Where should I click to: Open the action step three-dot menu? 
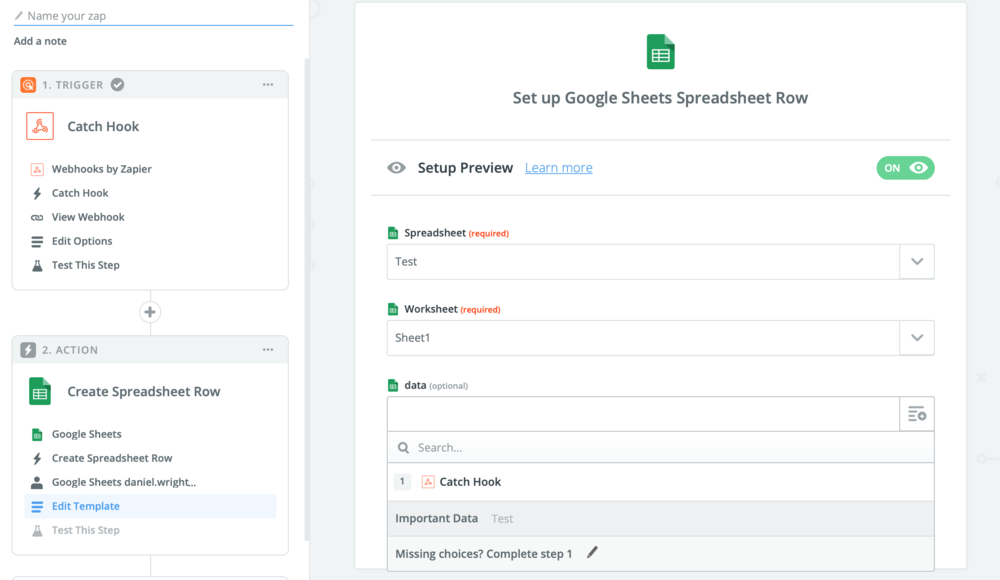[x=268, y=350]
